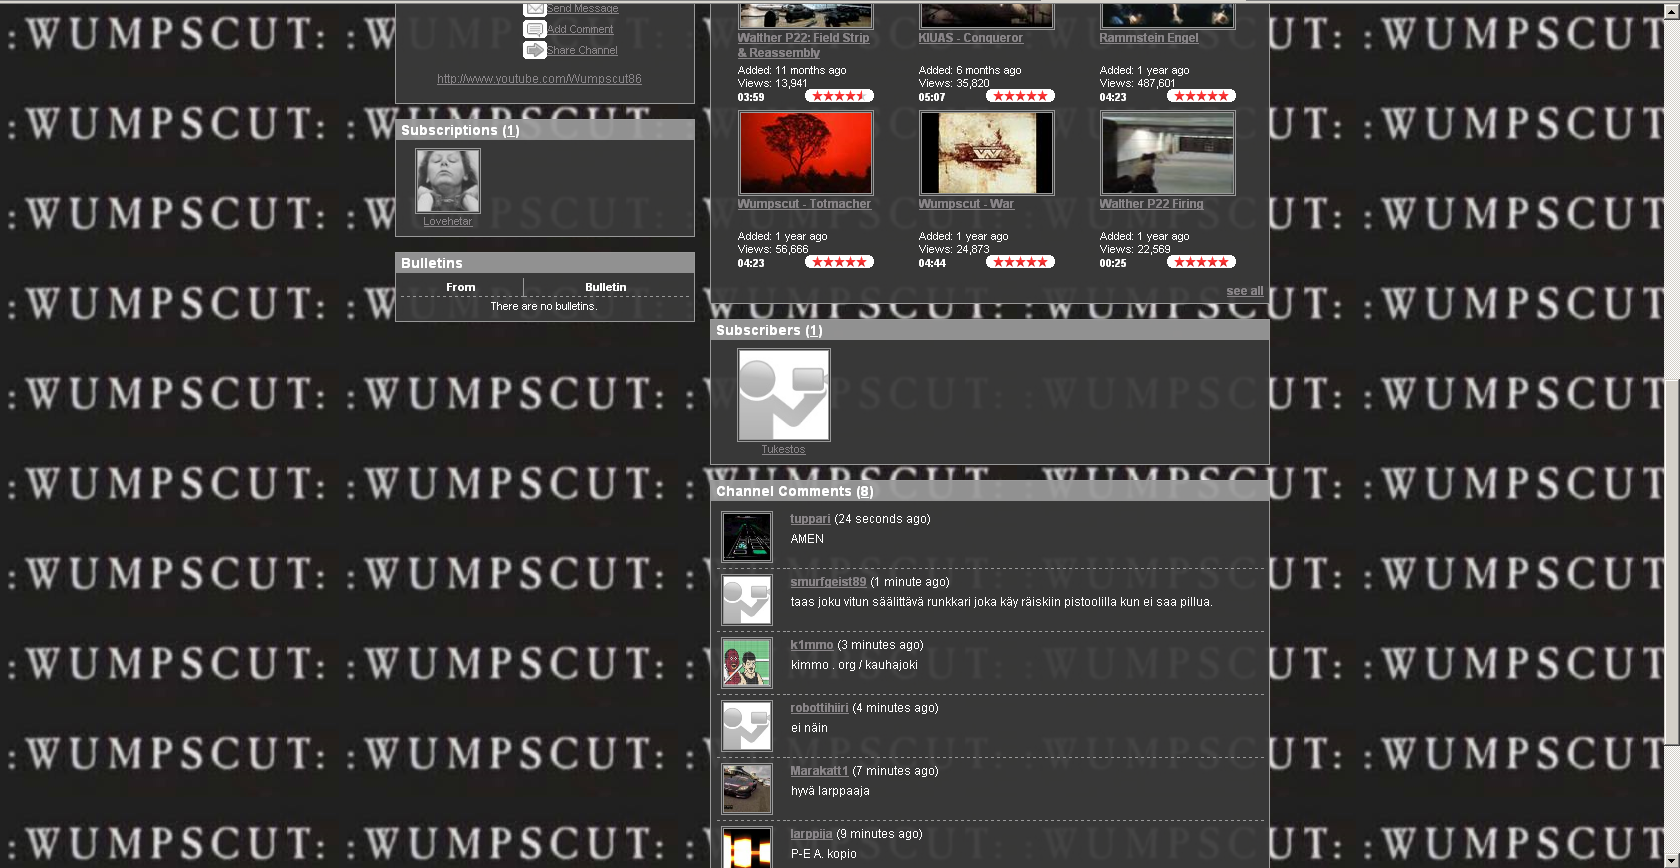Click the page's vertical scrollbar
The image size is (1680, 868).
[x=1673, y=560]
